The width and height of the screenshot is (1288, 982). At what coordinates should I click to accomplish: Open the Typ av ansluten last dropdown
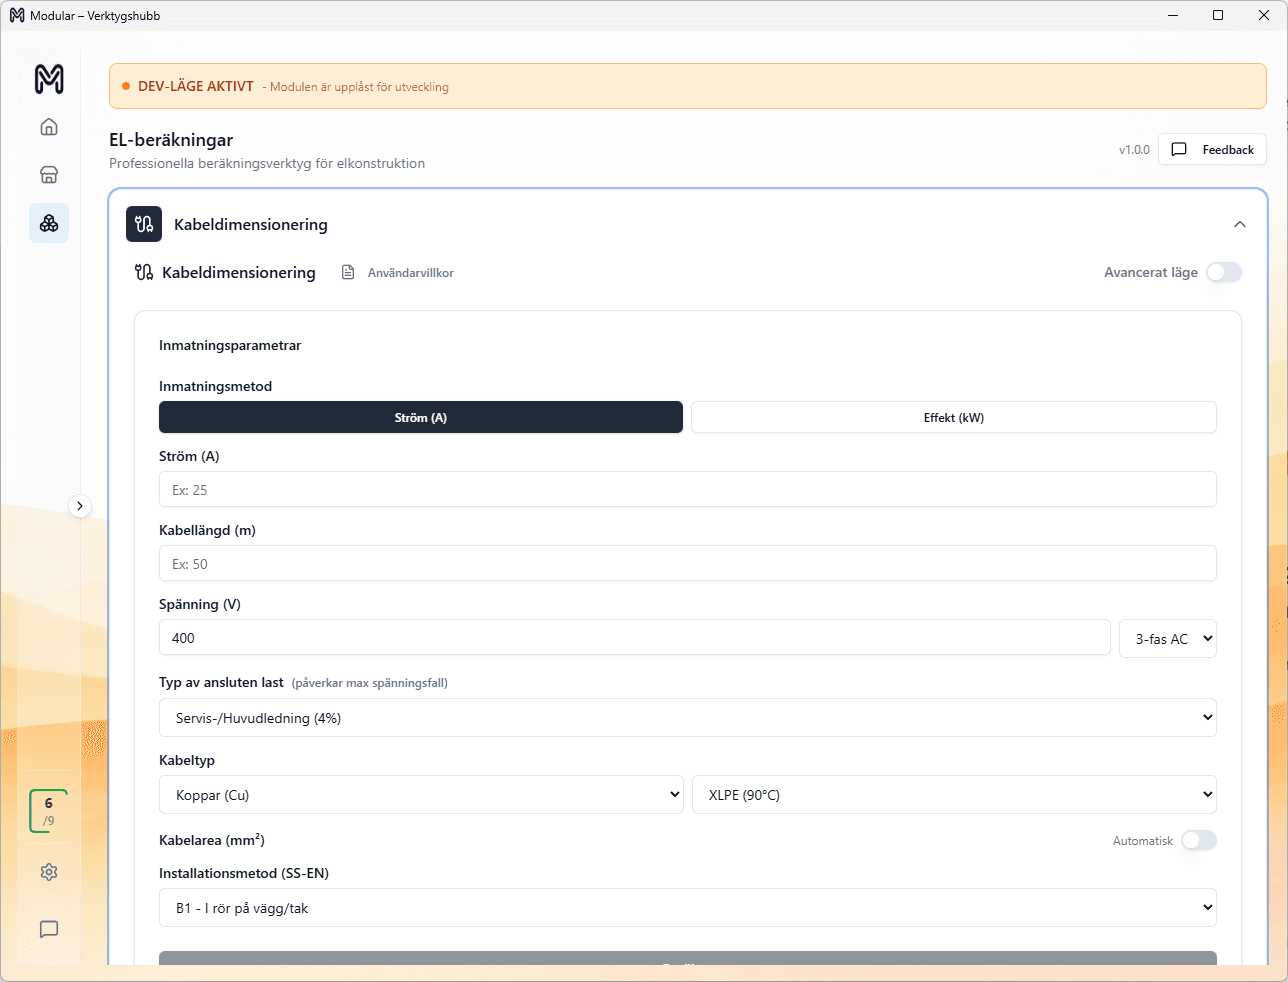[687, 718]
